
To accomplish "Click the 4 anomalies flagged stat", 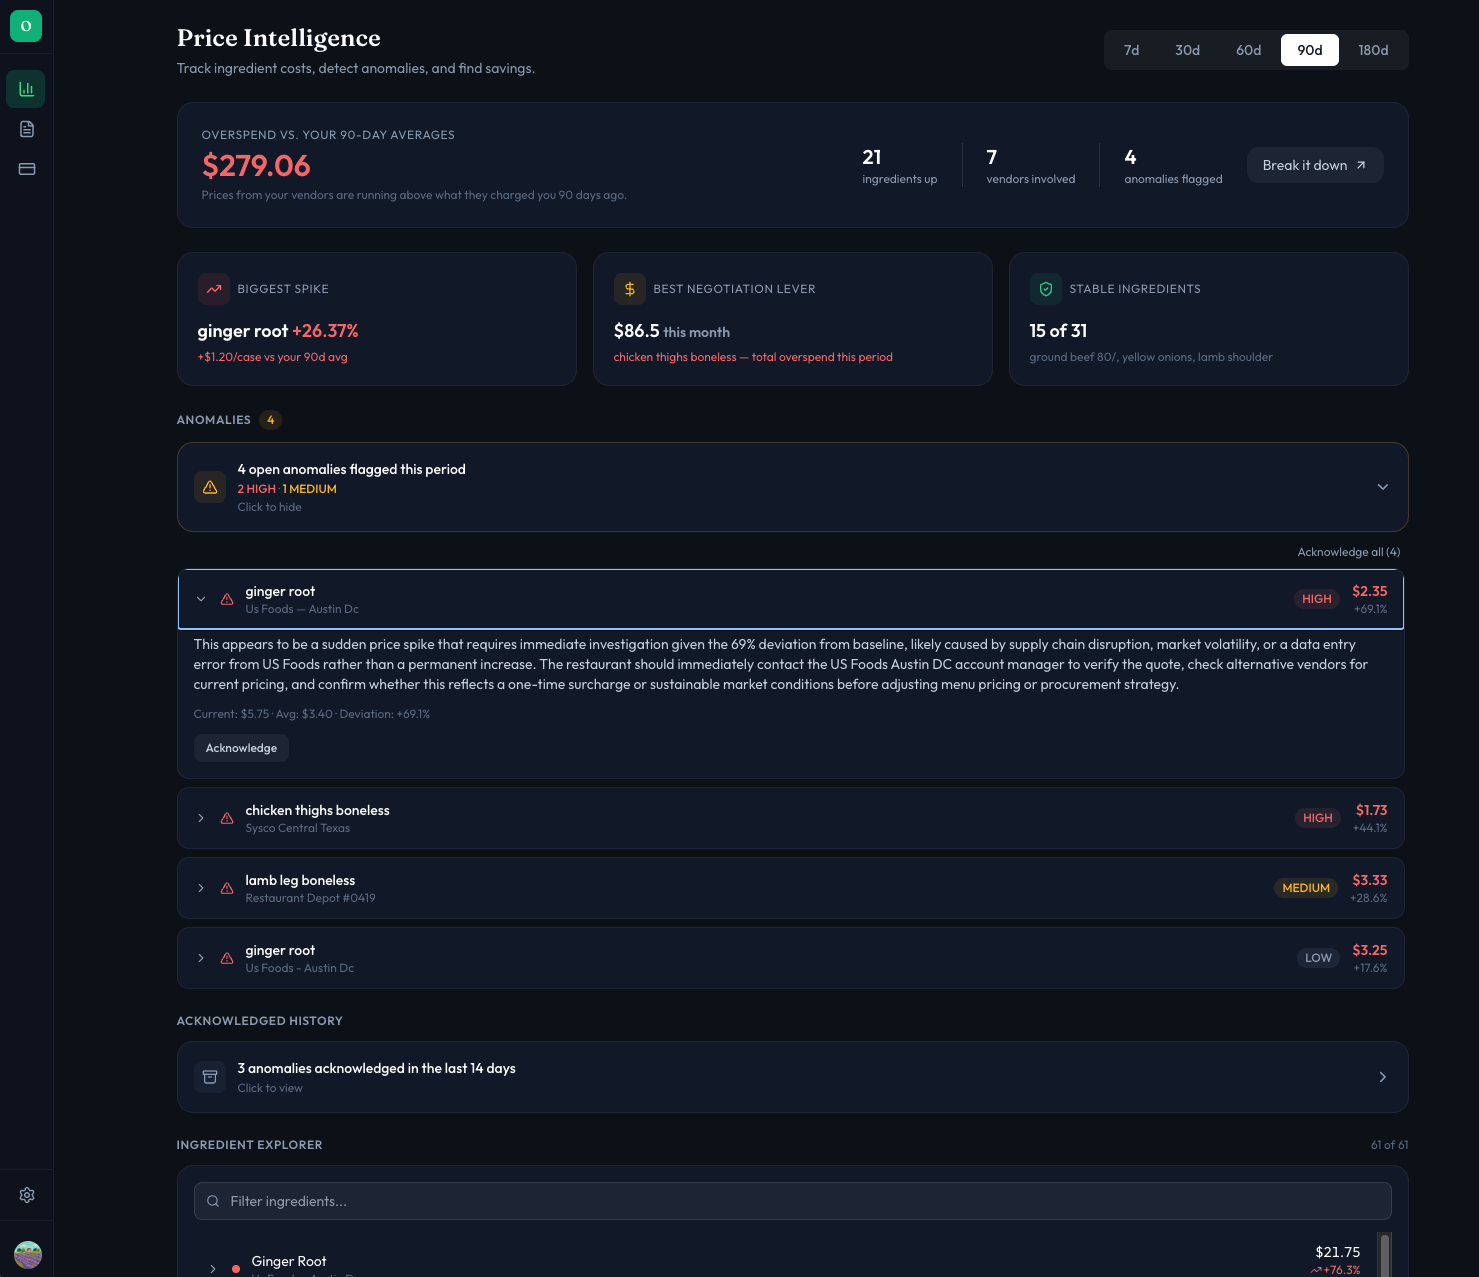I will (1173, 166).
